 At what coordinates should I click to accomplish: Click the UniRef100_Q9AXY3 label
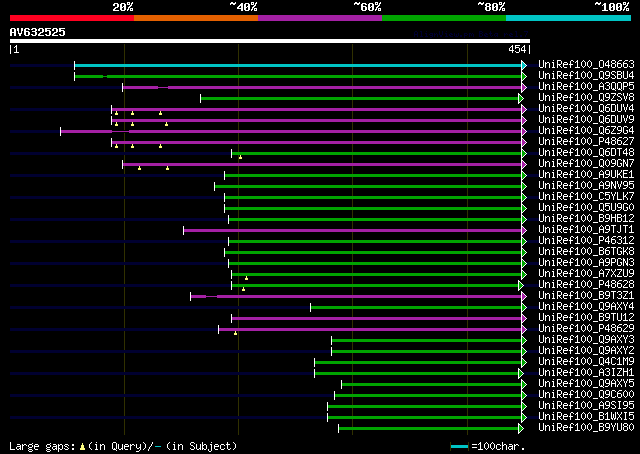coord(586,340)
